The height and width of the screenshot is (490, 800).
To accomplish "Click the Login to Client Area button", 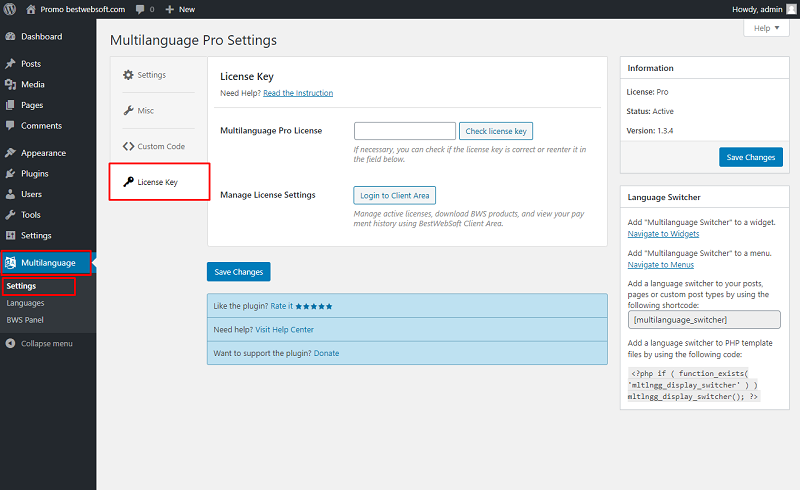I will [x=394, y=195].
